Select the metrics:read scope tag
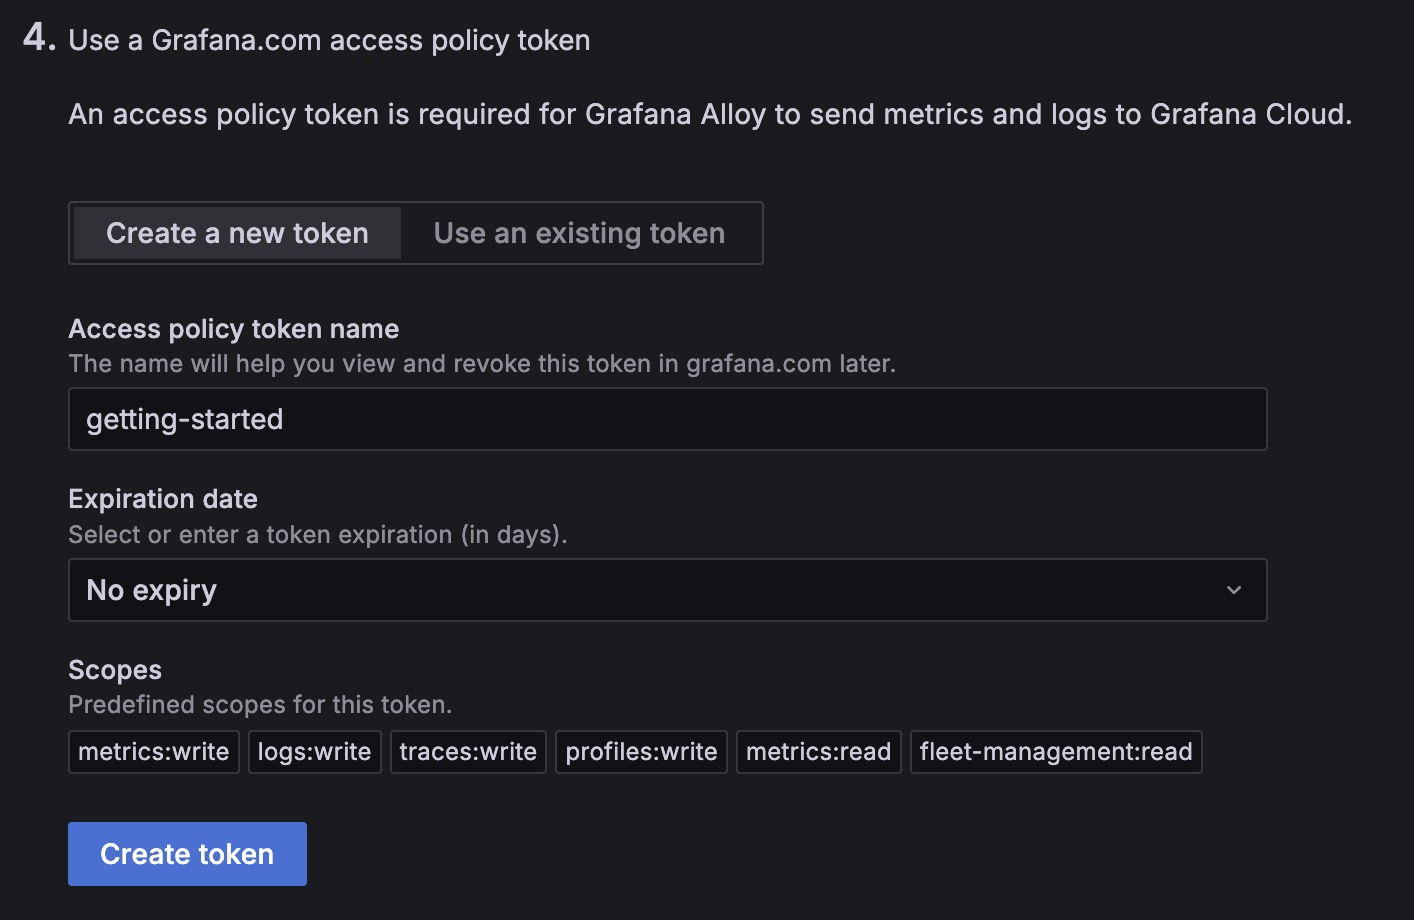Viewport: 1414px width, 920px height. coord(818,752)
